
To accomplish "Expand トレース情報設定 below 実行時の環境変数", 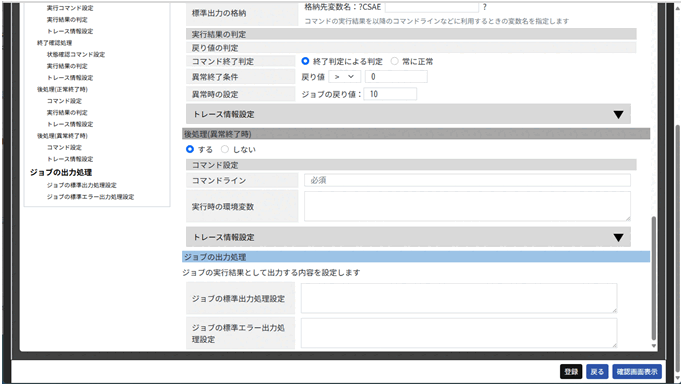I will (x=408, y=237).
